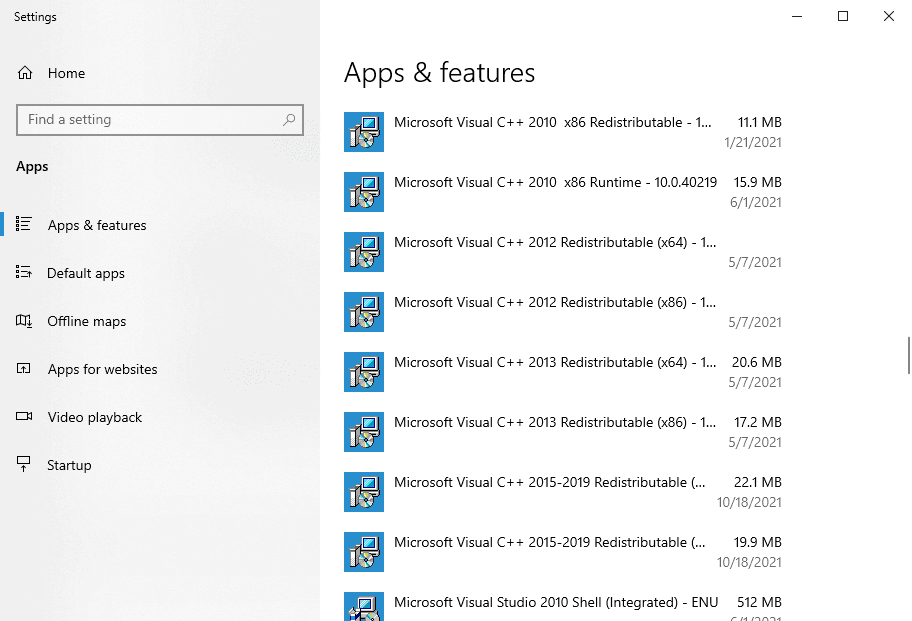This screenshot has height=621, width=912.
Task: Maximize the Settings window
Action: coord(843,16)
